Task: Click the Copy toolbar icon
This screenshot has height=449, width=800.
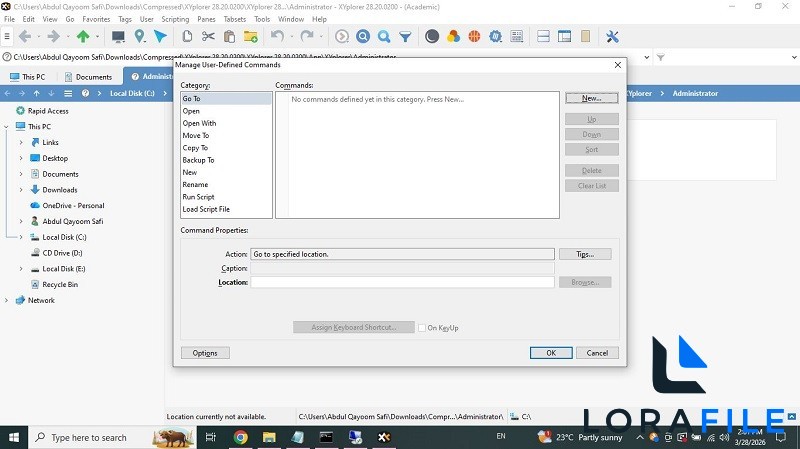Action: point(187,36)
